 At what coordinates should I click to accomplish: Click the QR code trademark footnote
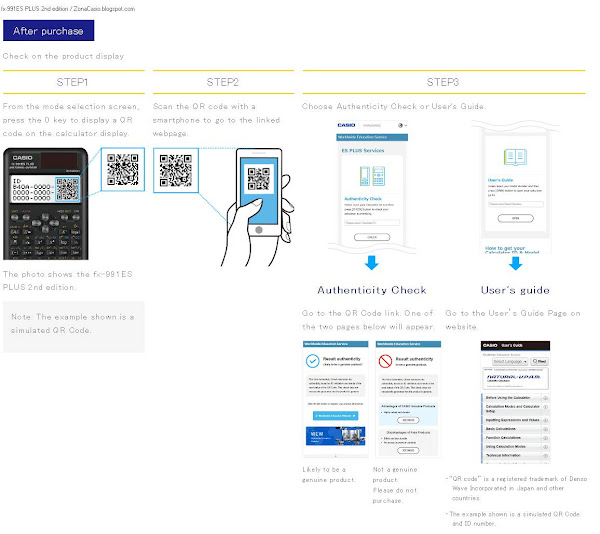tap(517, 488)
